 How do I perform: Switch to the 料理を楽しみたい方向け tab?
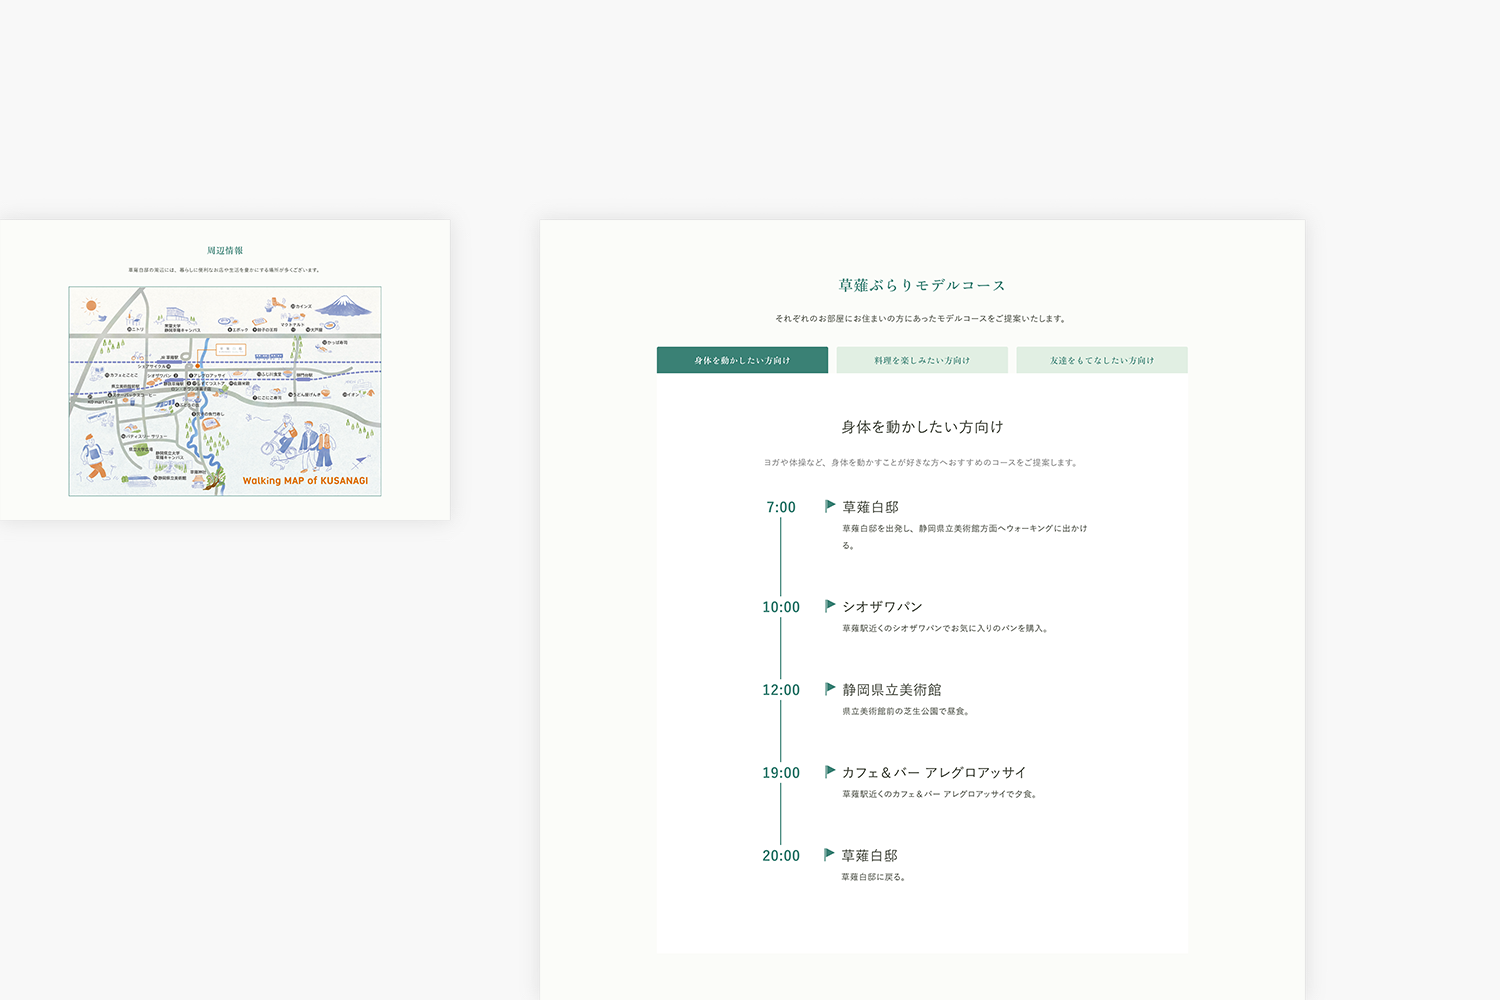(x=922, y=359)
